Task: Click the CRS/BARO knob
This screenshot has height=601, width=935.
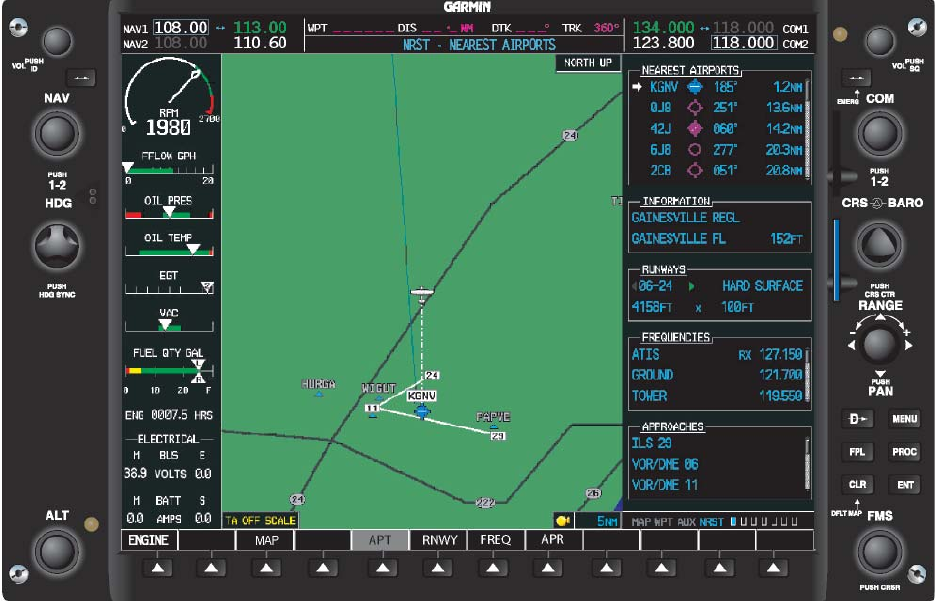Action: [x=880, y=244]
